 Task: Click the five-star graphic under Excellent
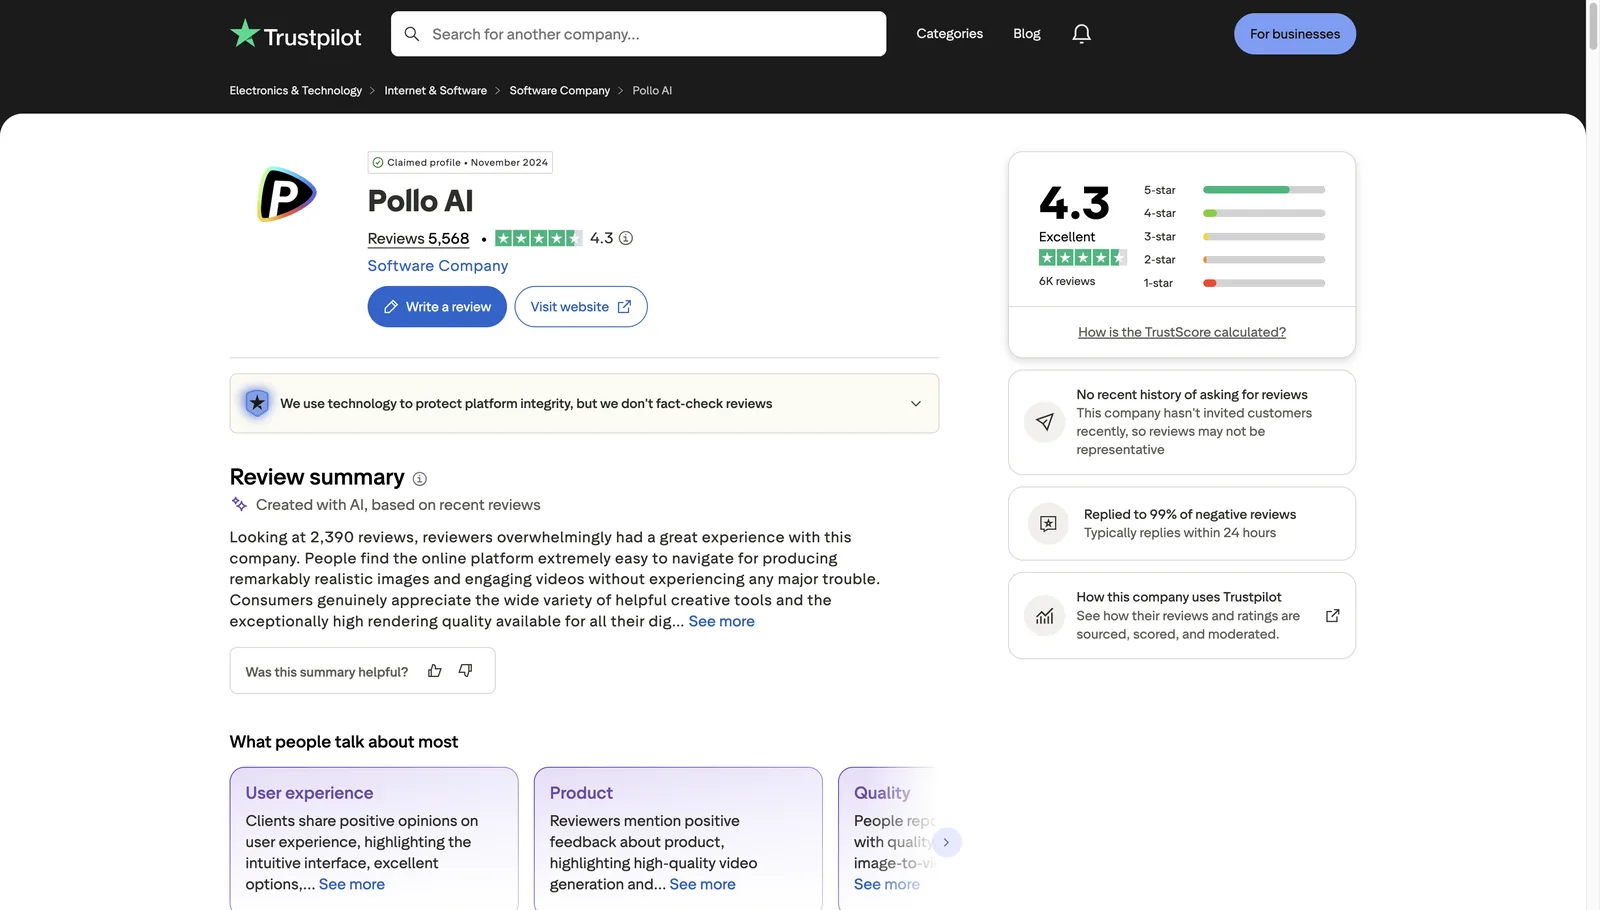click(x=1083, y=258)
